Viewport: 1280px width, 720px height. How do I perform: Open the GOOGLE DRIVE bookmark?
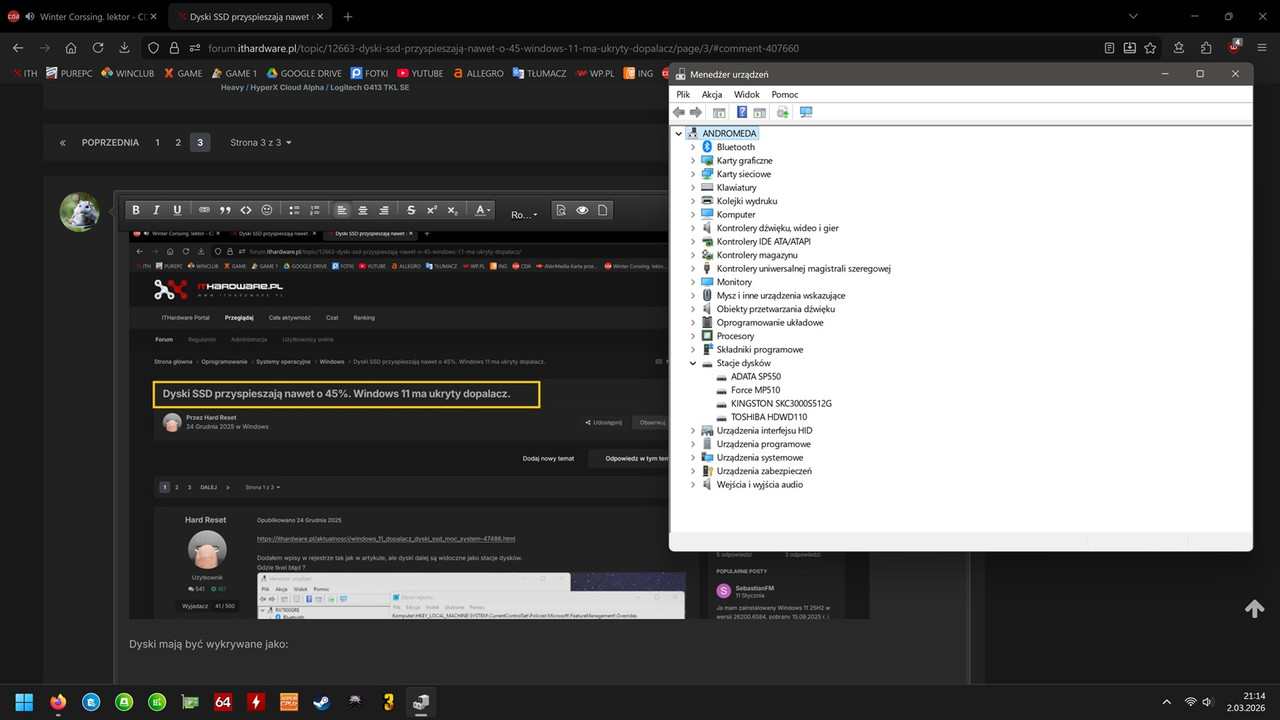[x=304, y=73]
